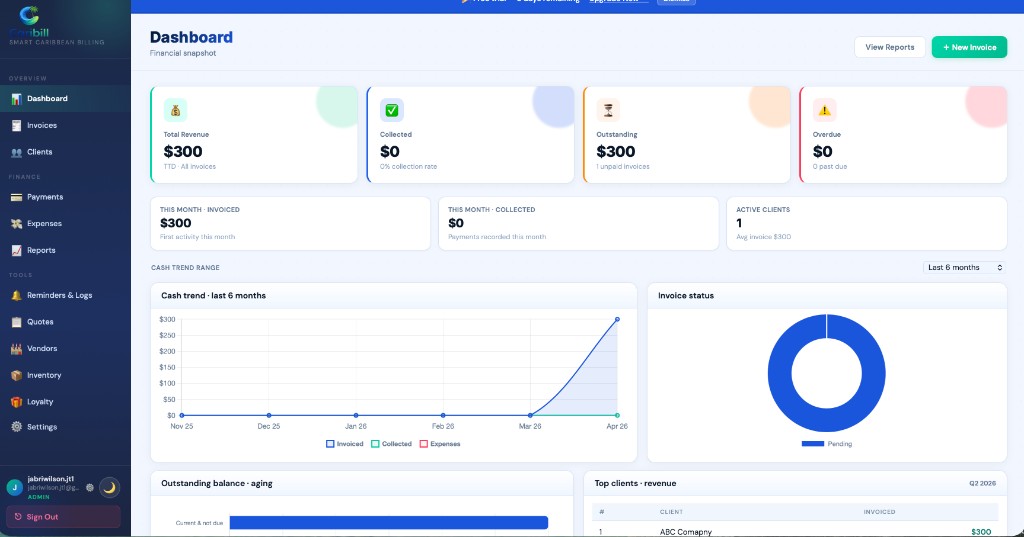
Task: Go to Dashboard in the sidebar
Action: point(65,99)
